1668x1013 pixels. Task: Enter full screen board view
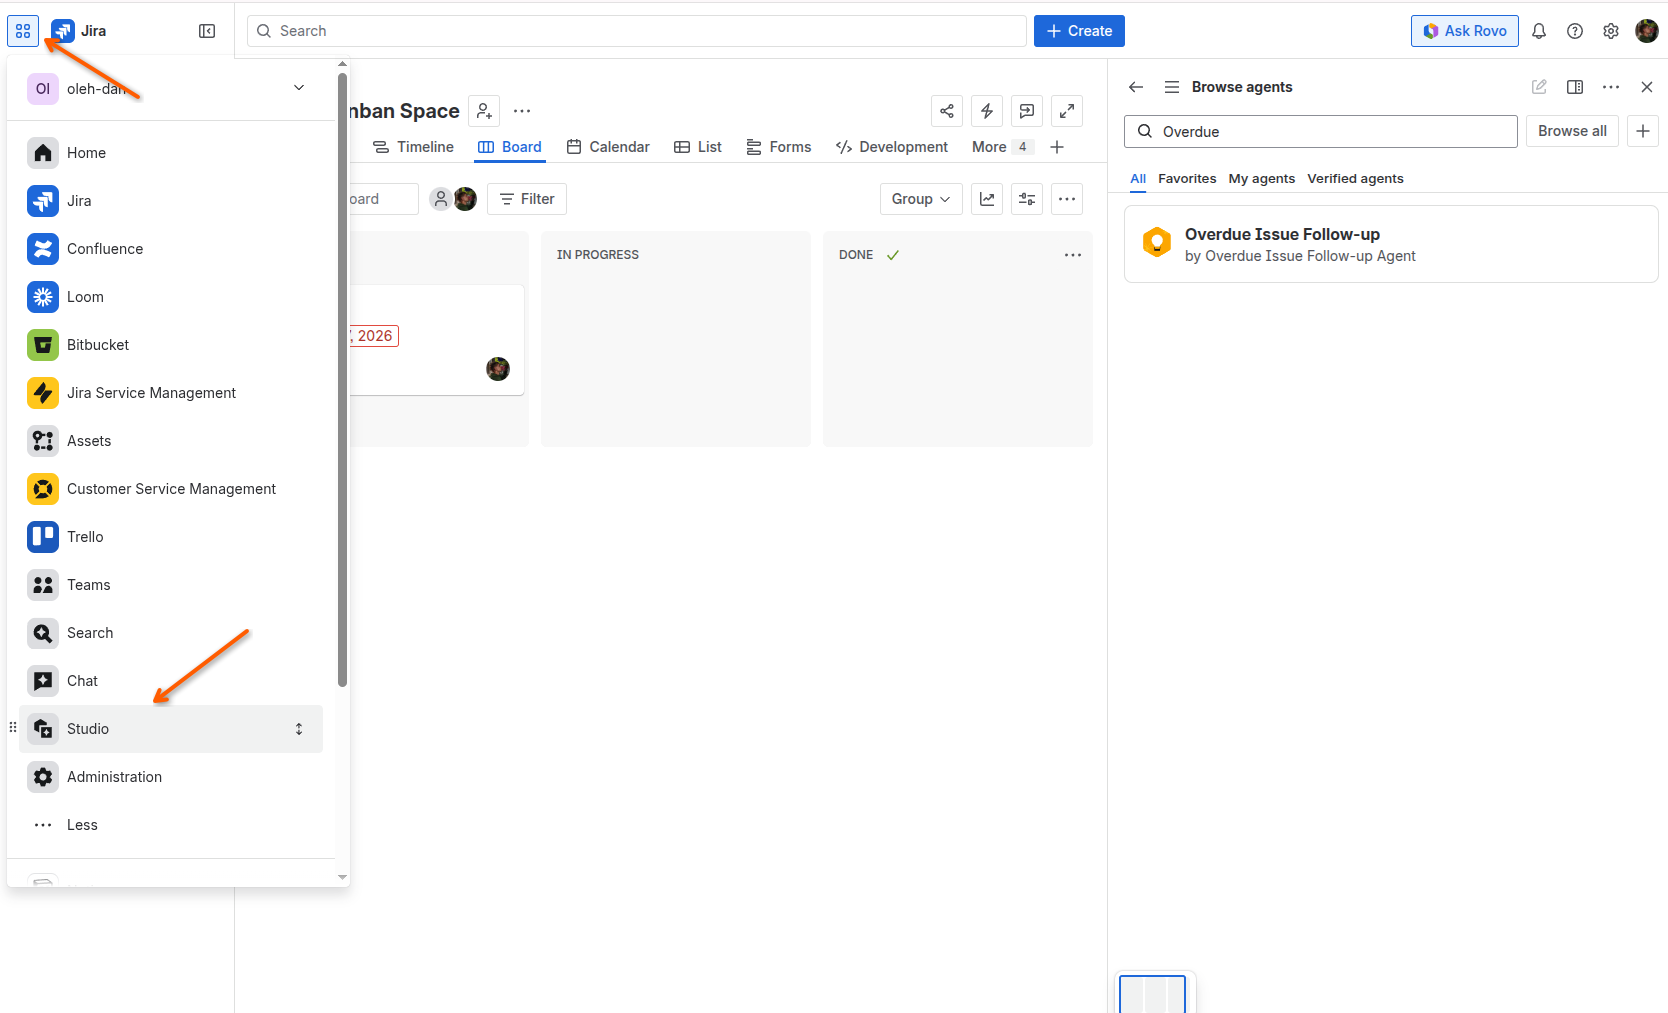(x=1067, y=111)
